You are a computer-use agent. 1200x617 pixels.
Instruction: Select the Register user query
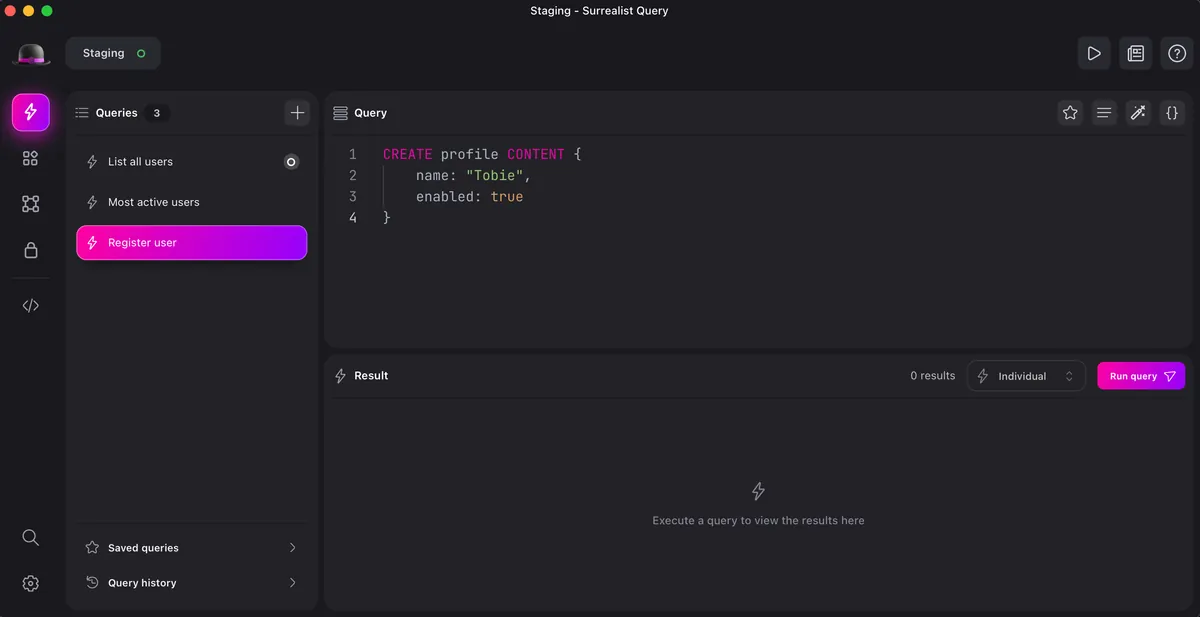click(191, 243)
